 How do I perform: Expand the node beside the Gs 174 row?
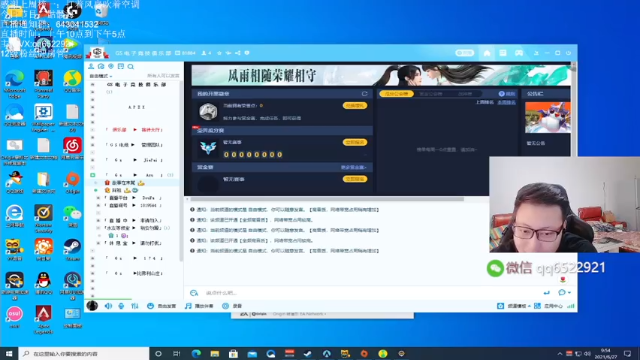point(93,258)
